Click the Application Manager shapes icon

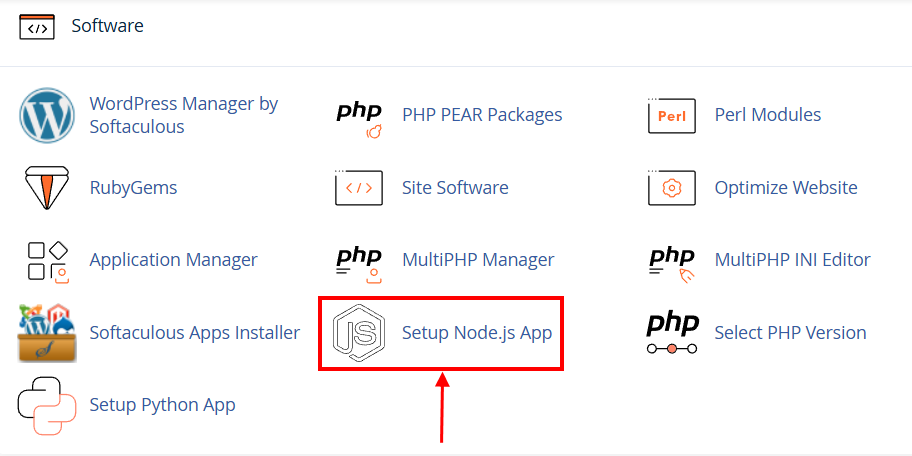click(x=48, y=261)
